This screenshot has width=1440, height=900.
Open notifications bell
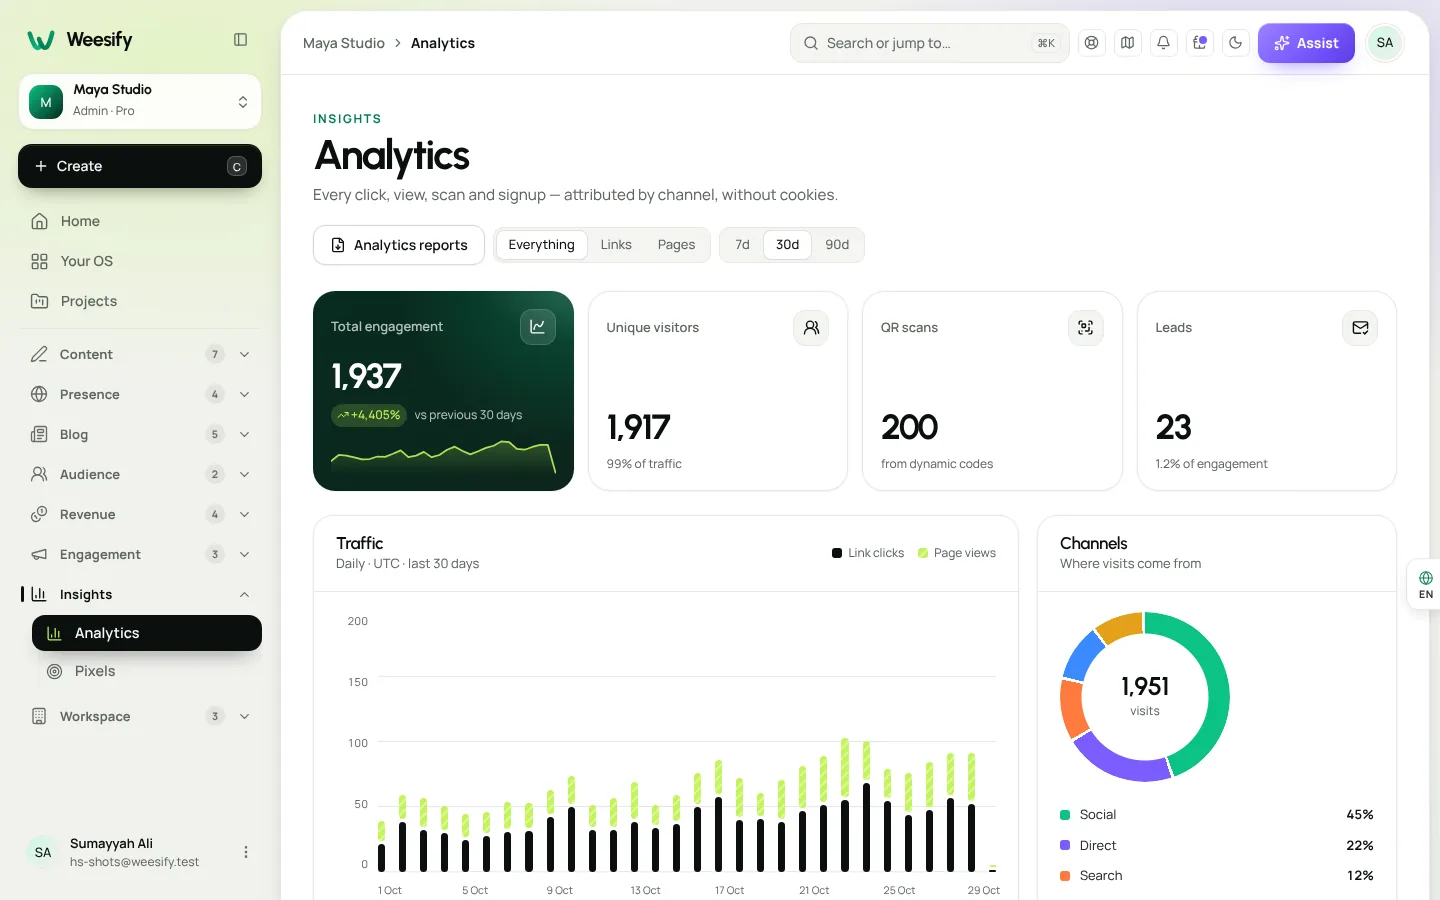click(x=1164, y=43)
